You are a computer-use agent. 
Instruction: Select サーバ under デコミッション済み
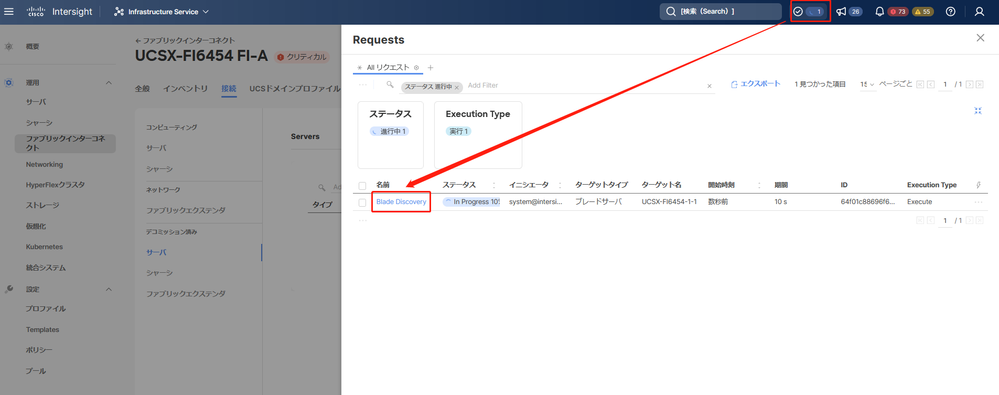point(156,252)
